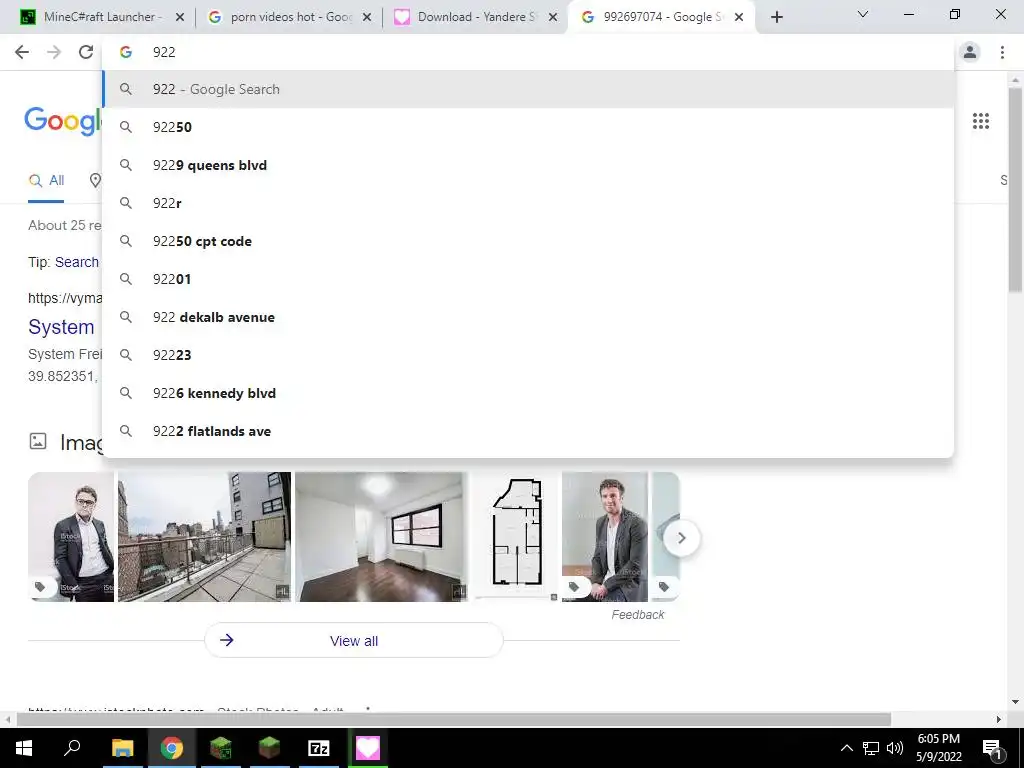The height and width of the screenshot is (768, 1024).
Task: Open the empty room image thumbnail
Action: point(381,536)
